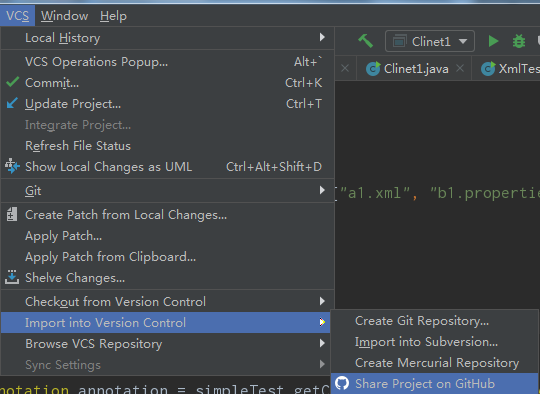Choose VCS Operations Popup entry

167,62
